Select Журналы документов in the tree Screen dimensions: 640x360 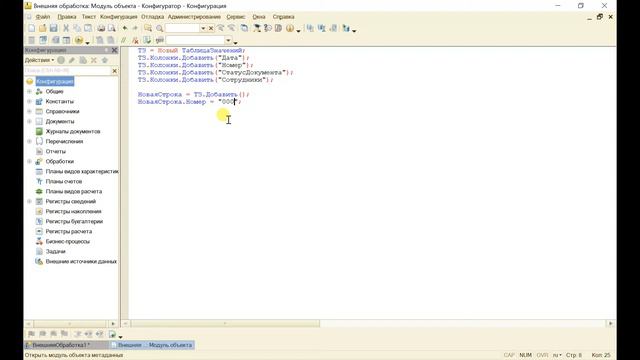[73, 131]
